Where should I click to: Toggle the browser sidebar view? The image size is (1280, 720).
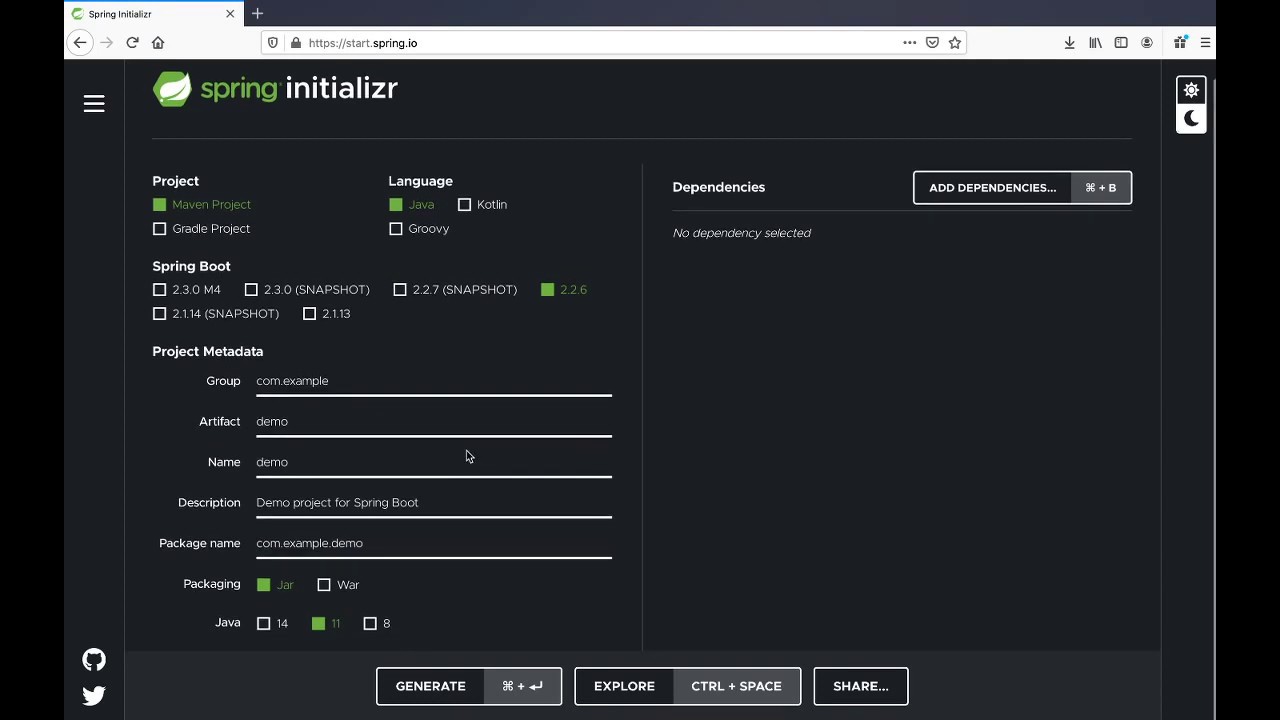pyautogui.click(x=1121, y=43)
